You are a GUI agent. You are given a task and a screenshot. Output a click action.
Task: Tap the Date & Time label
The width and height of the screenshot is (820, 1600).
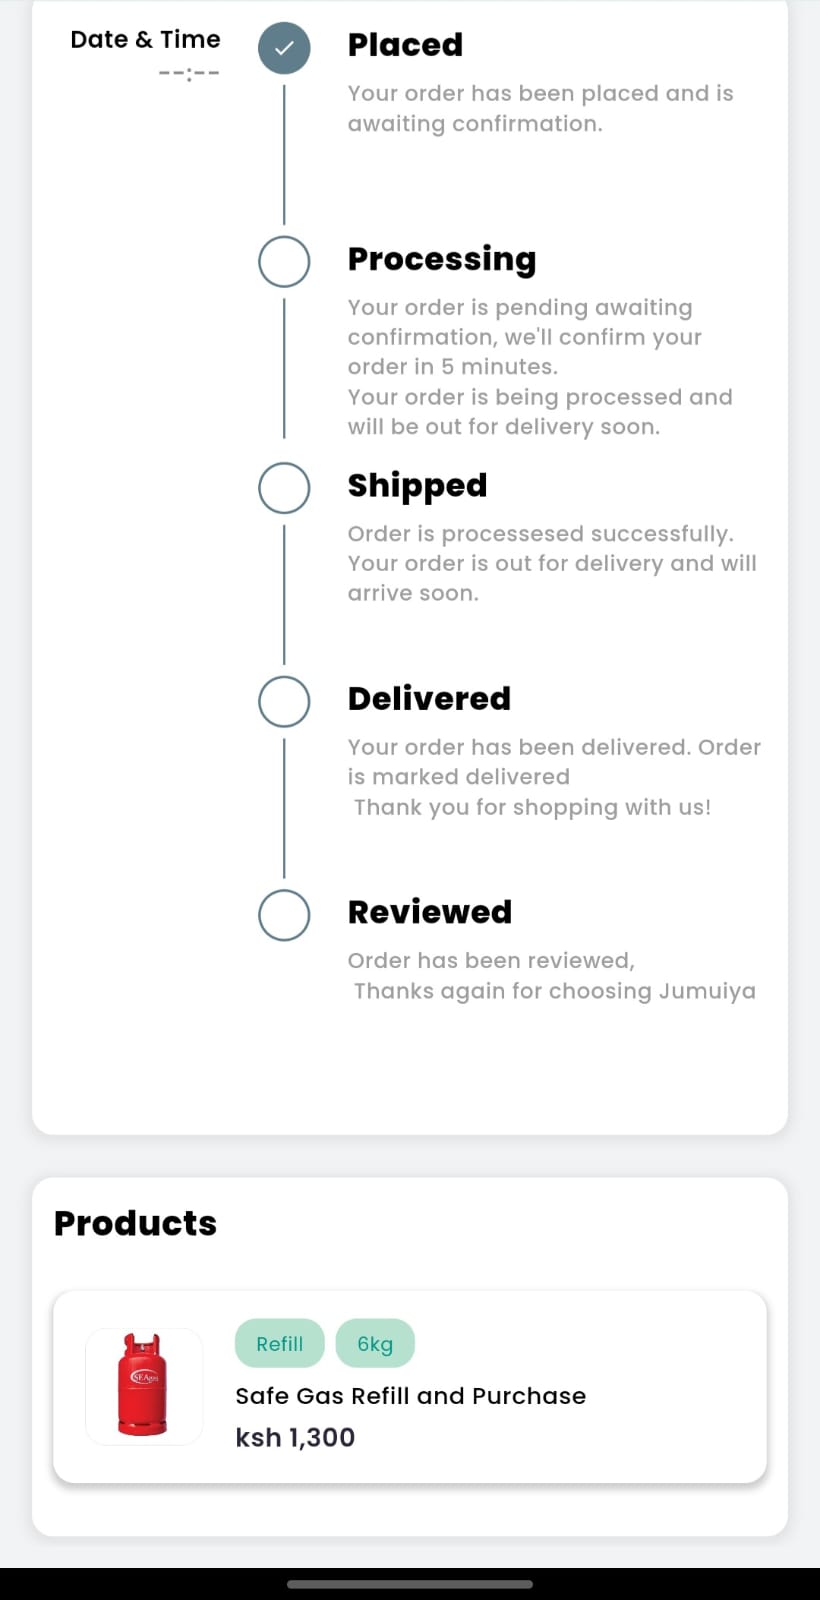[145, 39]
